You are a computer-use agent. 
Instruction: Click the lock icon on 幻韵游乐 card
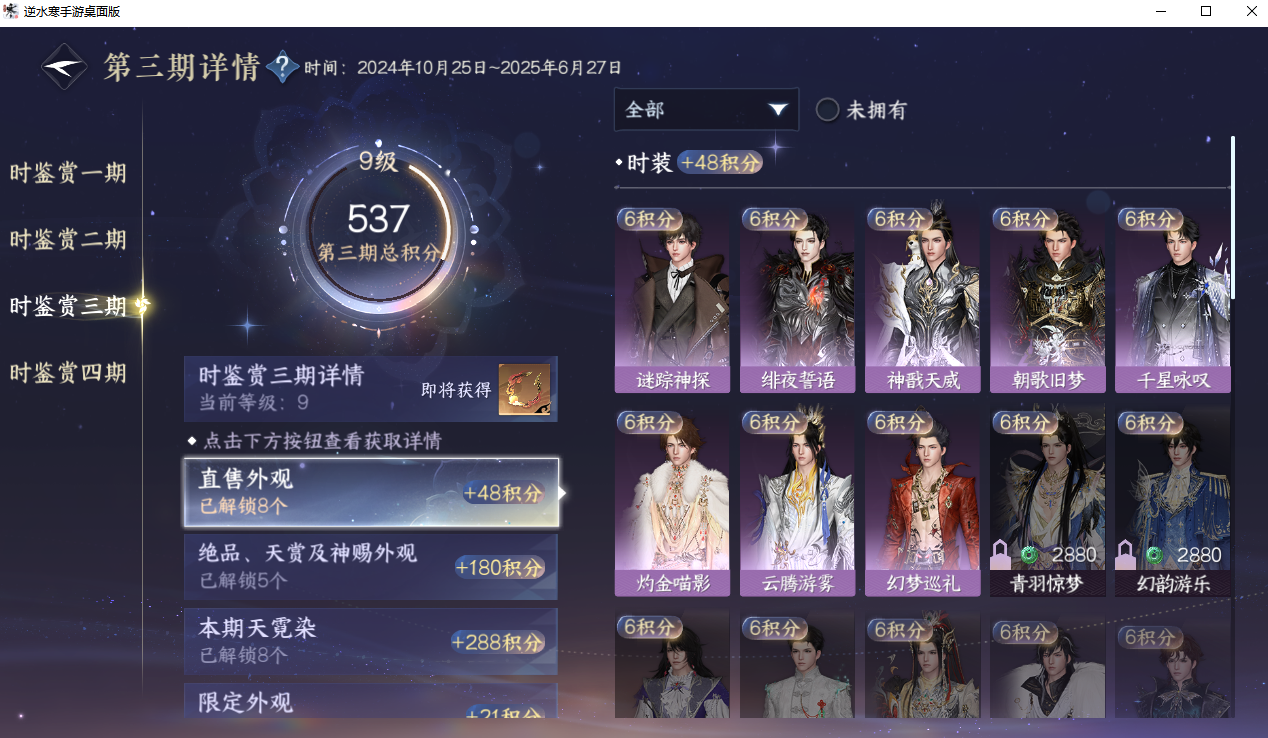(x=1124, y=554)
